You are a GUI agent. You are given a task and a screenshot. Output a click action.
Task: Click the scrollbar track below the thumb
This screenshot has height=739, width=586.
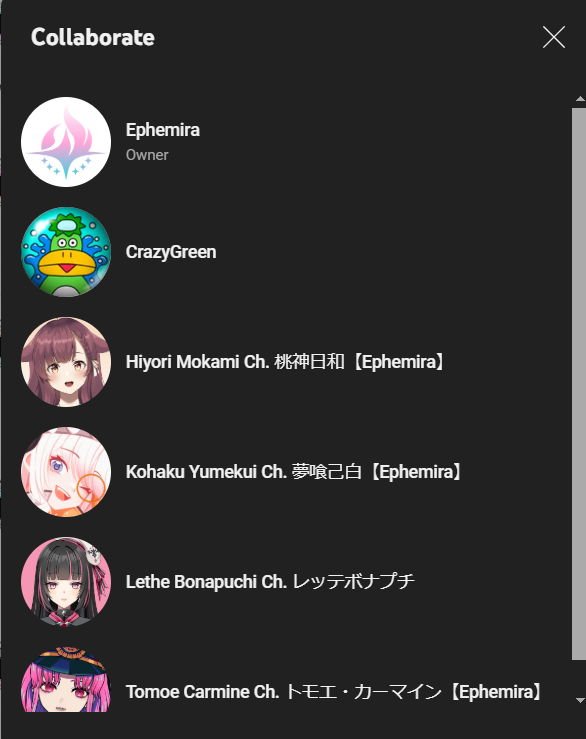tap(579, 678)
